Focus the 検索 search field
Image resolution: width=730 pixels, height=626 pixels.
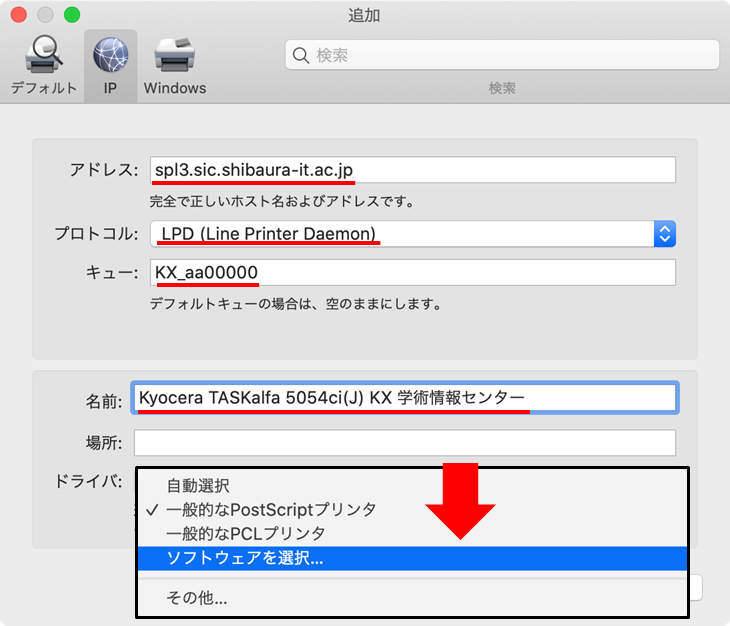(x=502, y=55)
